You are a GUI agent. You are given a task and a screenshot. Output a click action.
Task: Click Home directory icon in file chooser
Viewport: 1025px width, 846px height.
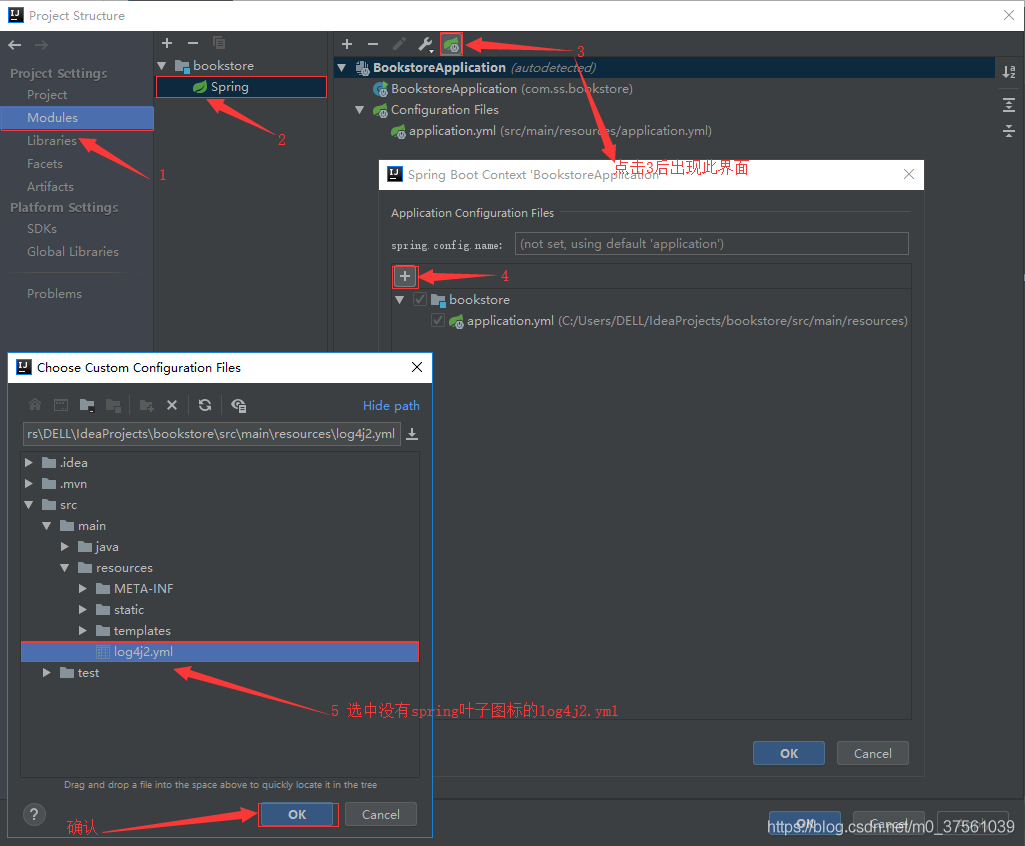[35, 405]
